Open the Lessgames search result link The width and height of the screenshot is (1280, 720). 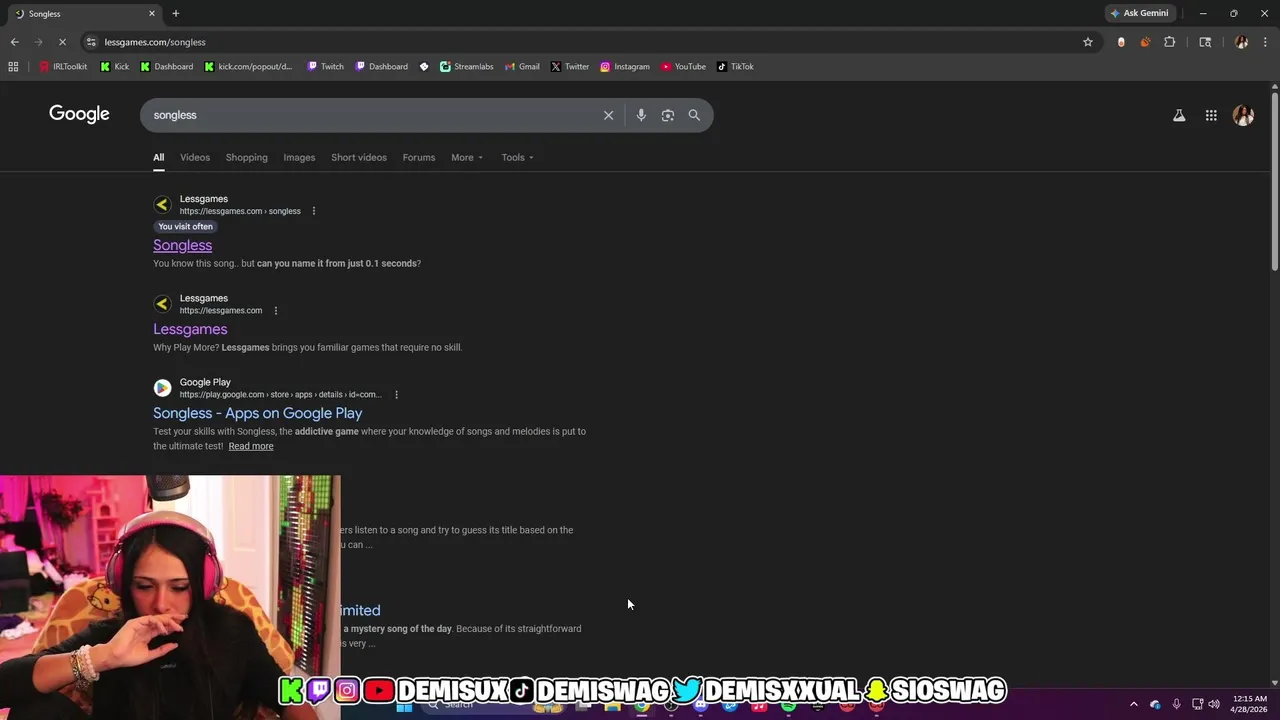(190, 329)
